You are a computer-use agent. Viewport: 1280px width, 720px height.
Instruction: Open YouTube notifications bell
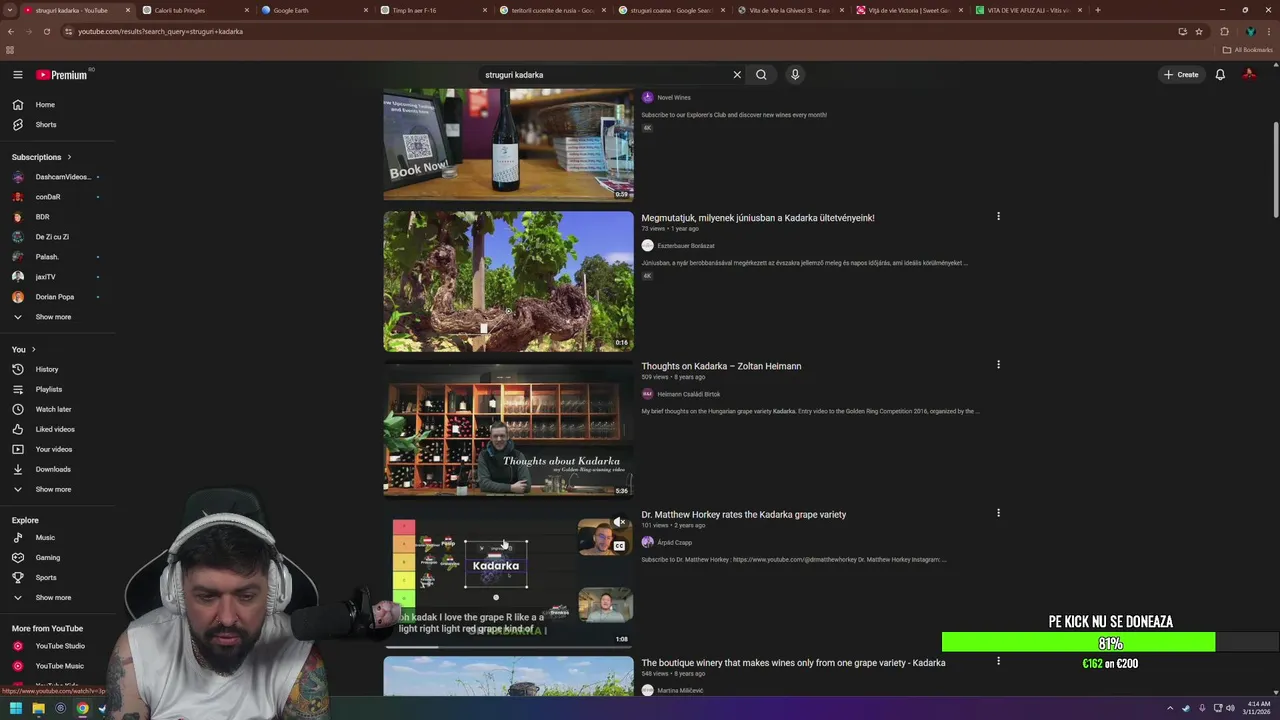coord(1220,75)
